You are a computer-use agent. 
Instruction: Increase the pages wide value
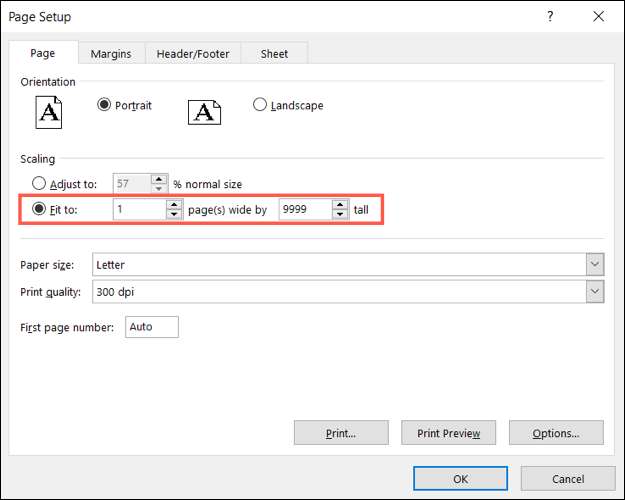[x=174, y=205]
